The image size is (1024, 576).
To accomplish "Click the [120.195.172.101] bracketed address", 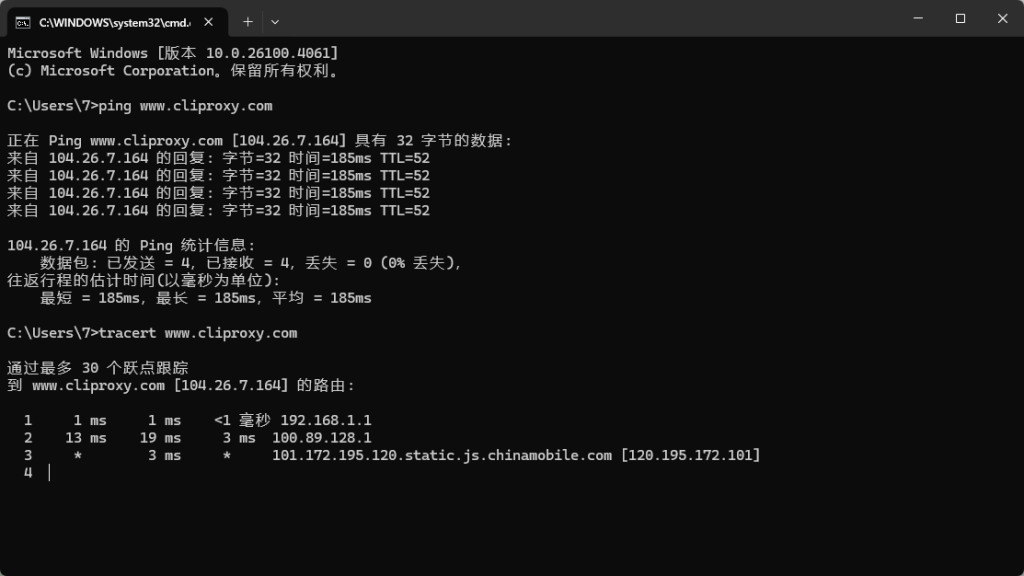I will (690, 455).
